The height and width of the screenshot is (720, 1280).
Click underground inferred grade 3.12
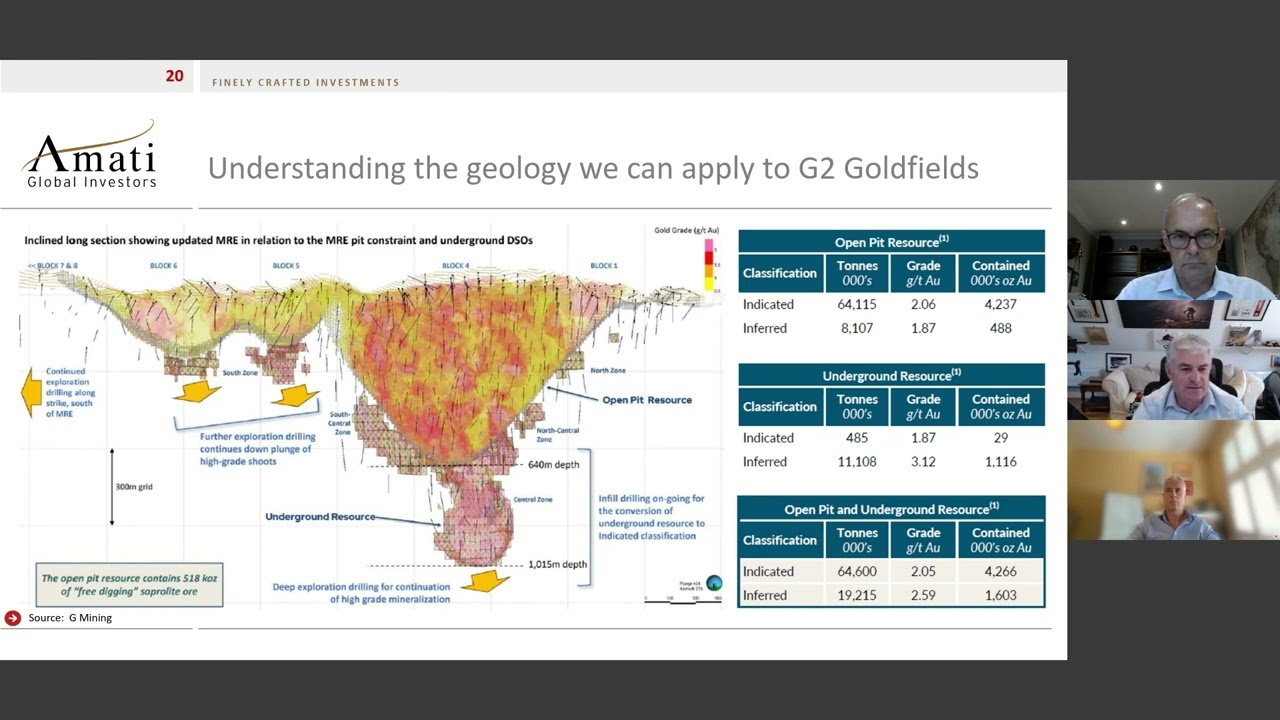923,462
